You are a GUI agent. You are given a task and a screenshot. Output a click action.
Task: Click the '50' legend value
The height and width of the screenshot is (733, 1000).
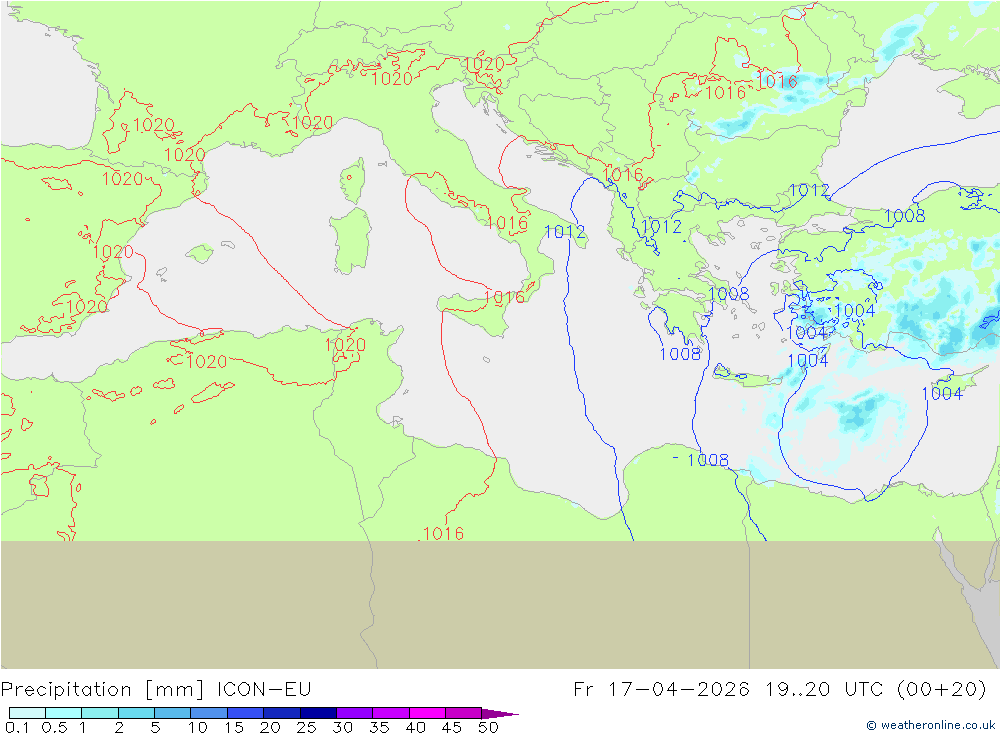coord(488,727)
